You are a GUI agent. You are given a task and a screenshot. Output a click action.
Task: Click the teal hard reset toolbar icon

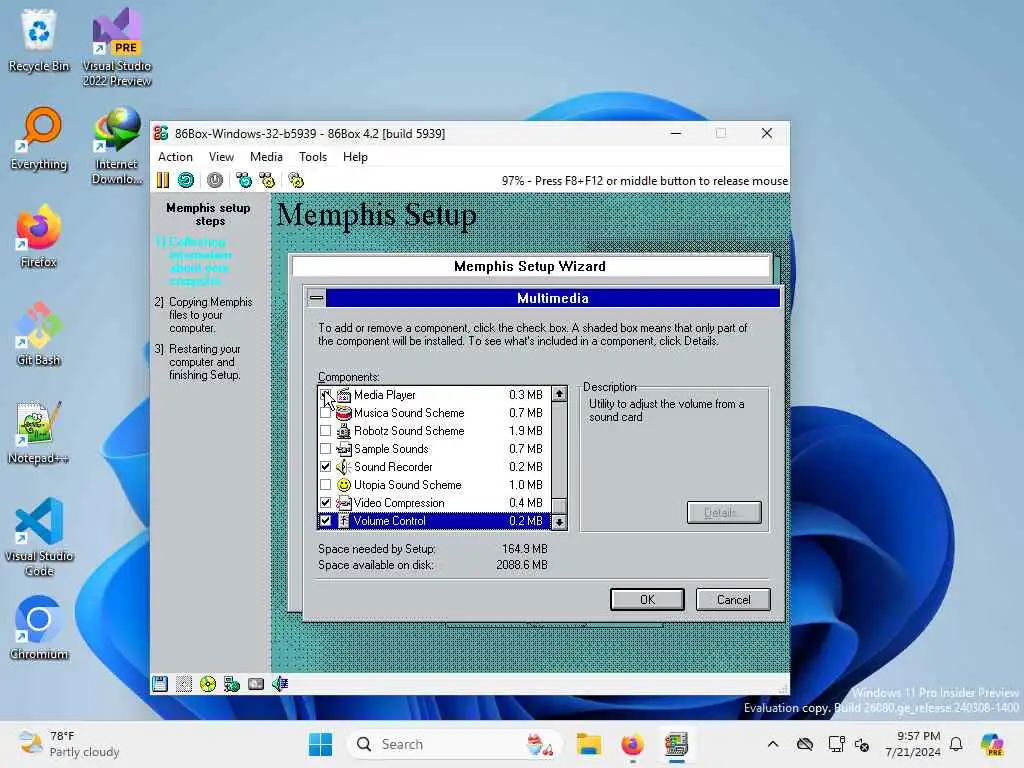(x=186, y=180)
